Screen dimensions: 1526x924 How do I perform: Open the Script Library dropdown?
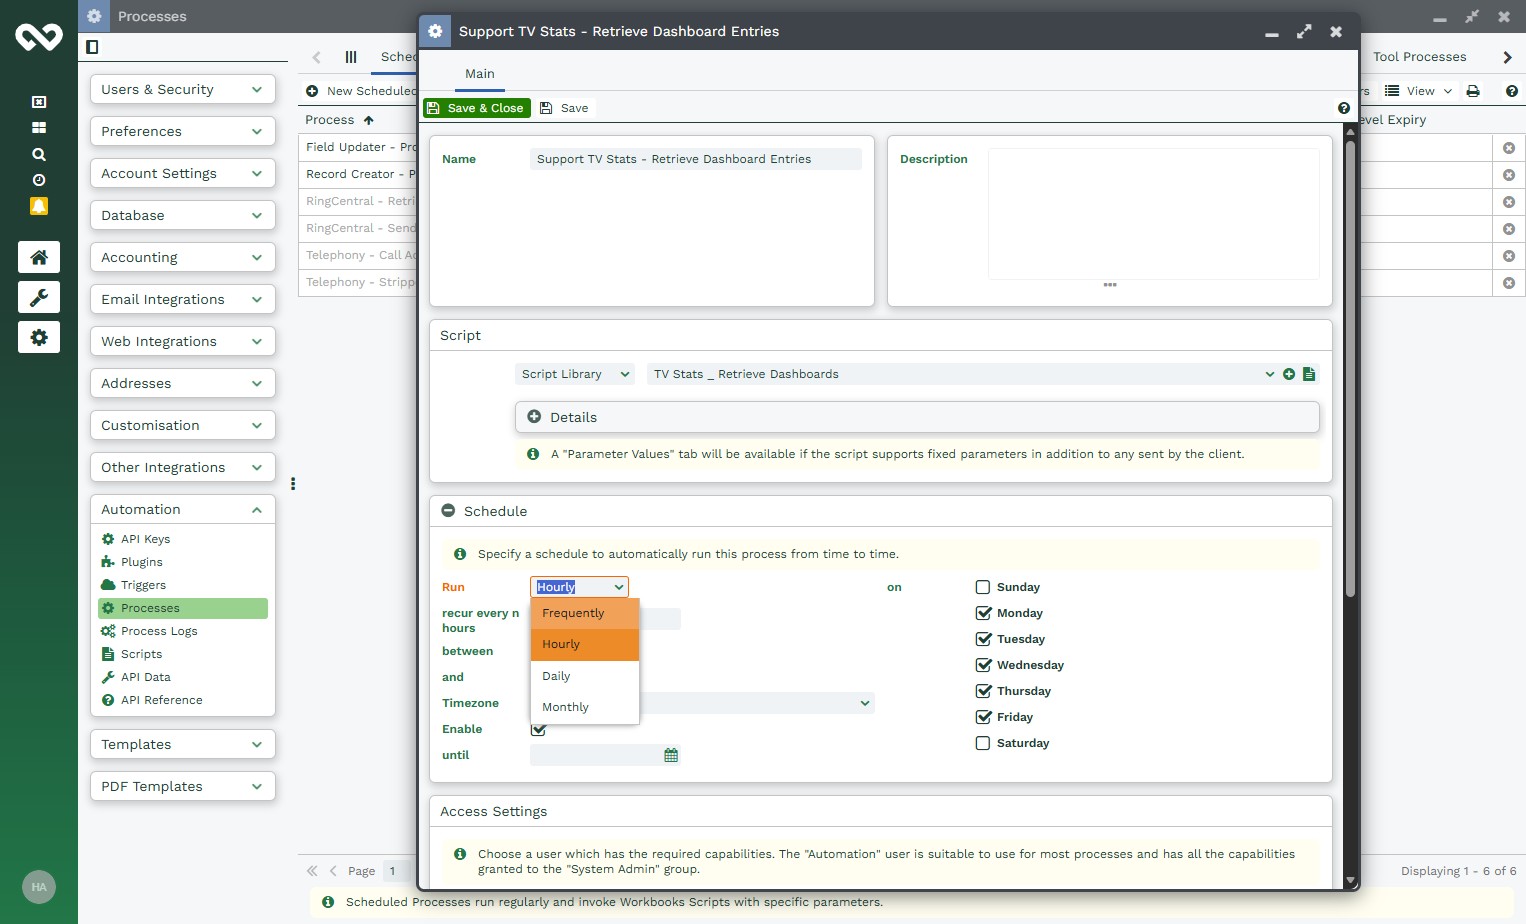coord(576,374)
